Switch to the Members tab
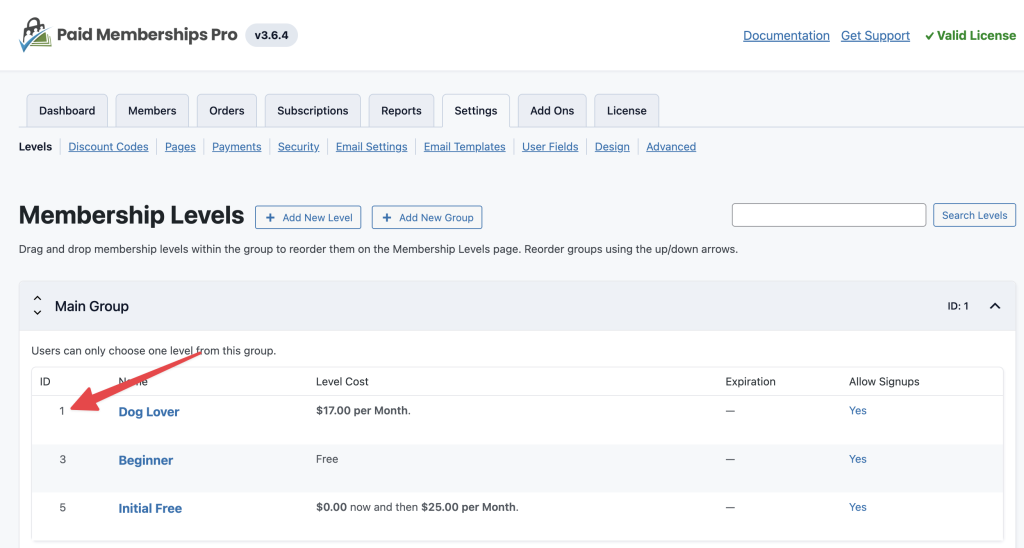Image resolution: width=1024 pixels, height=548 pixels. pyautogui.click(x=152, y=111)
